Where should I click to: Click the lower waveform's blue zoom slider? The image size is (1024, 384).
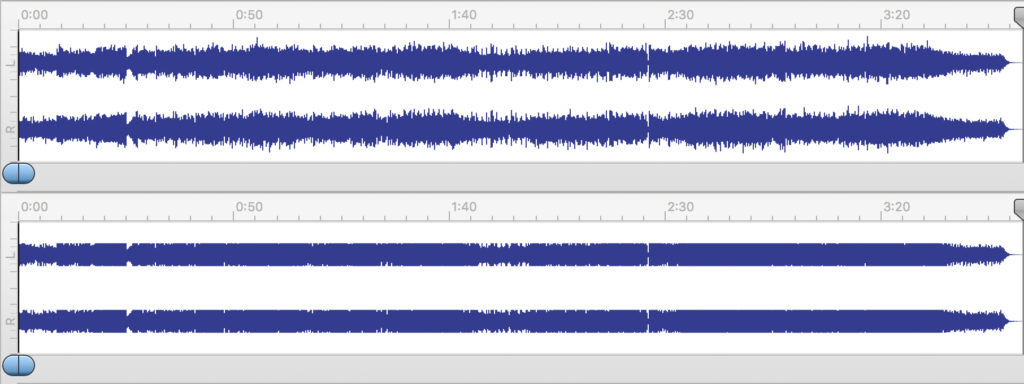[18, 365]
